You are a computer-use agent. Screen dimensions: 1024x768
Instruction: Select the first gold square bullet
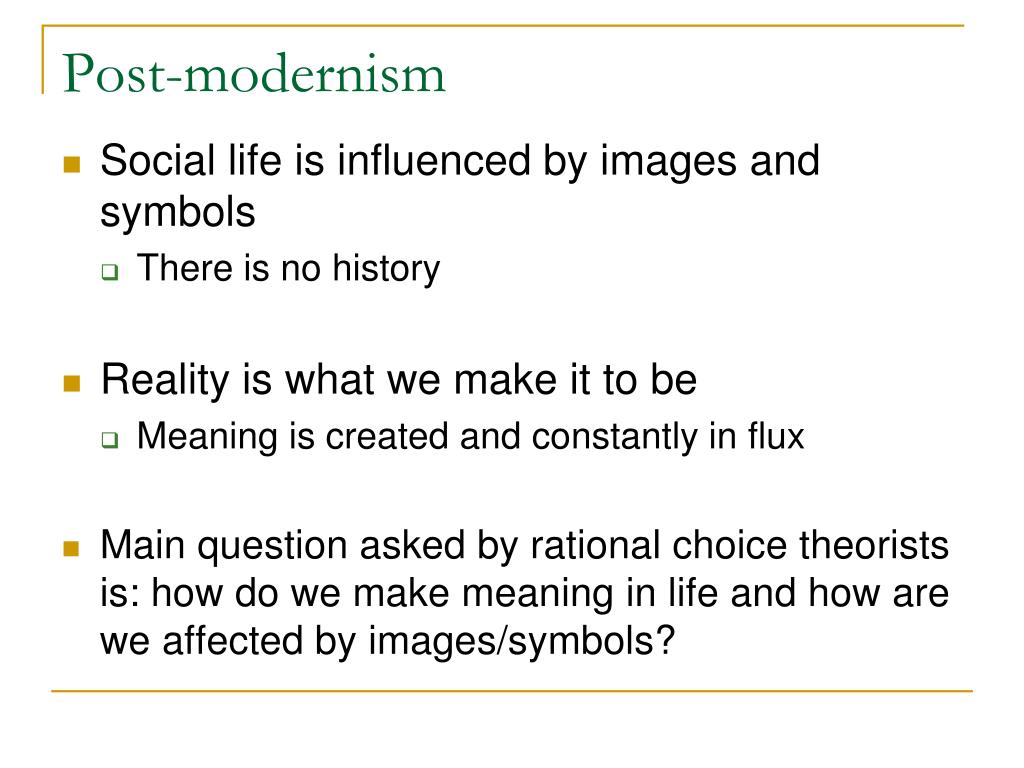click(72, 164)
